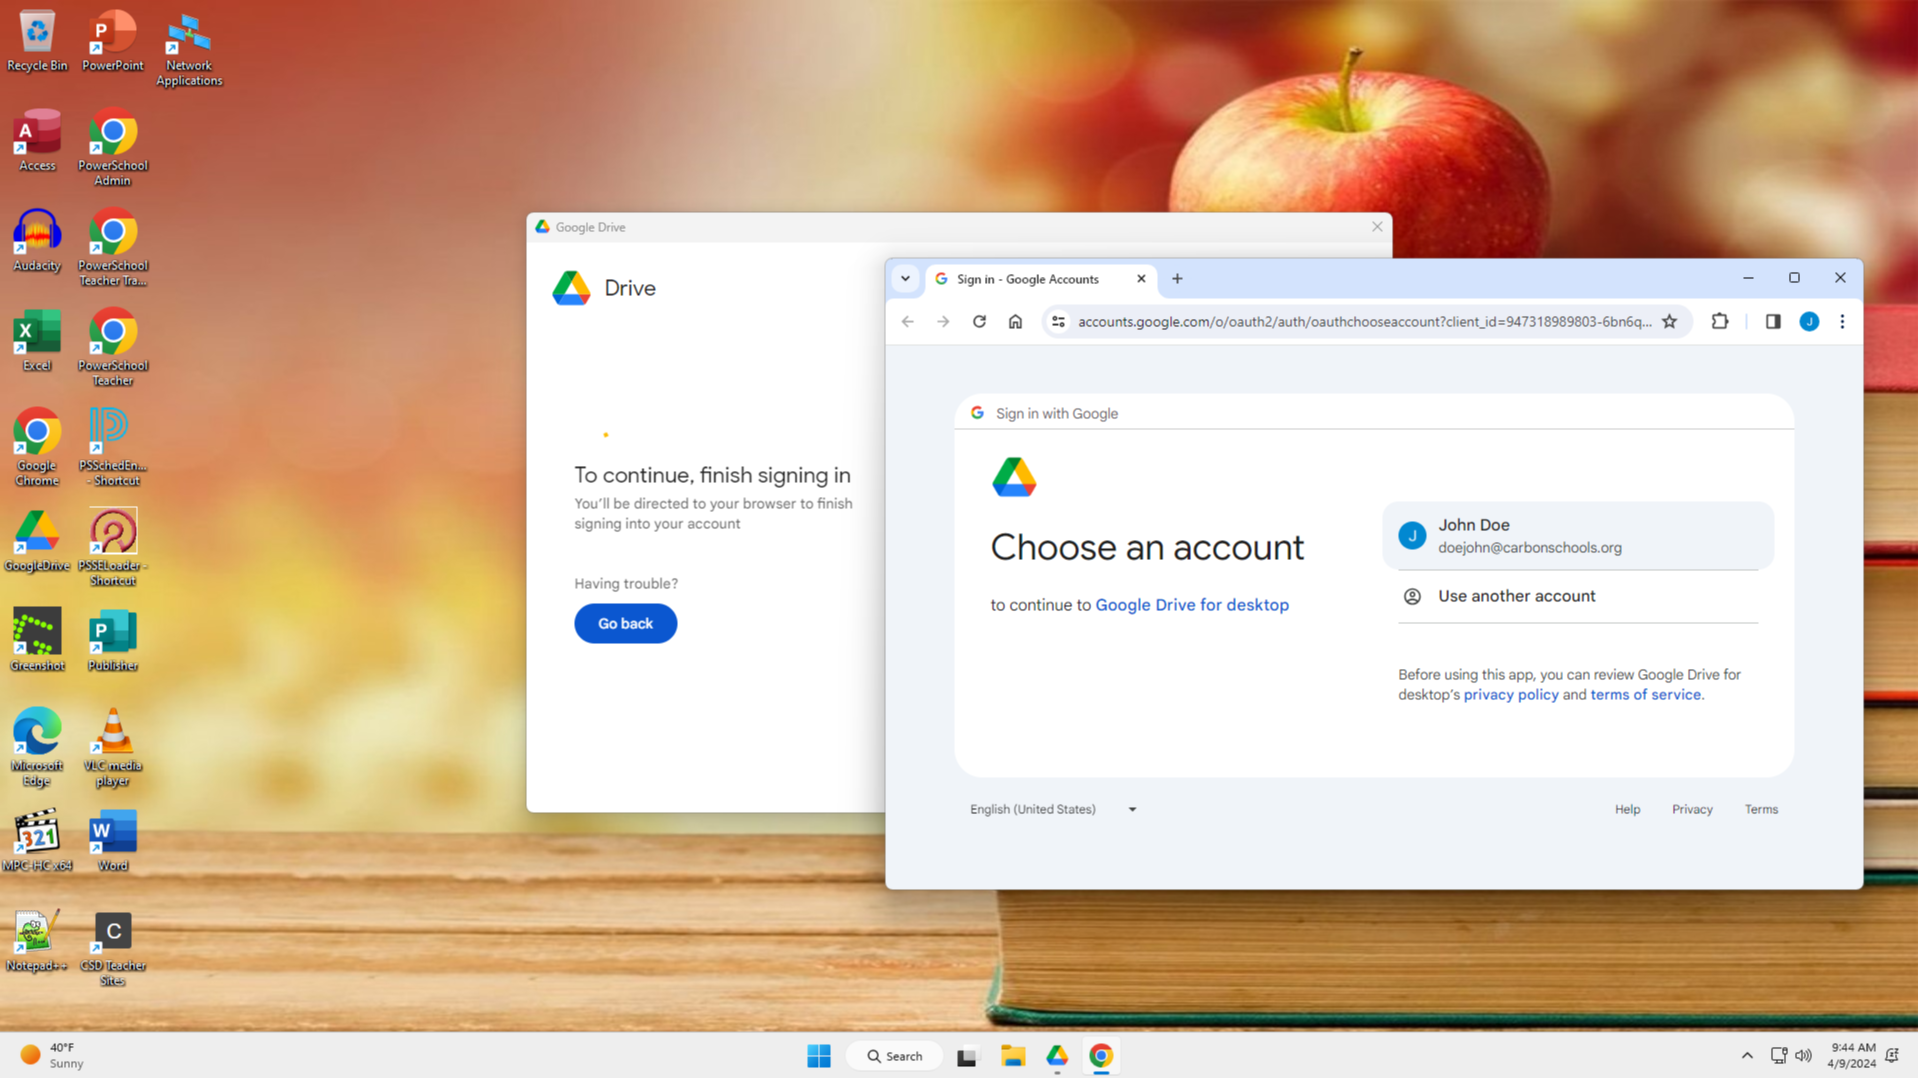The width and height of the screenshot is (1919, 1079).
Task: Open the Chrome profile avatar J
Action: (x=1809, y=322)
